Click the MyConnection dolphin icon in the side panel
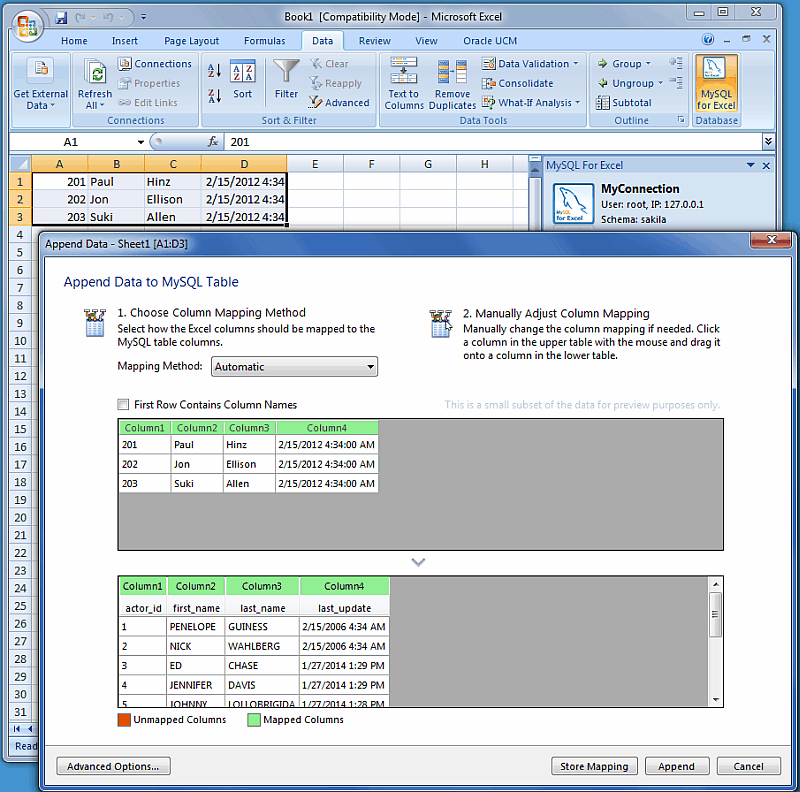 pyautogui.click(x=573, y=204)
